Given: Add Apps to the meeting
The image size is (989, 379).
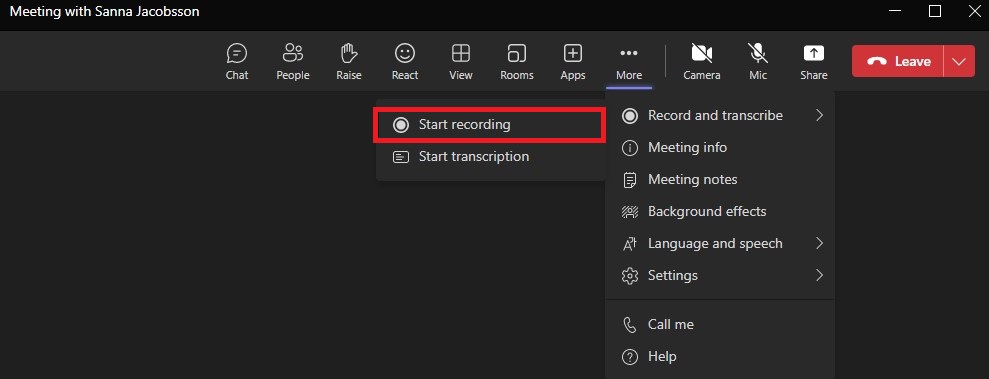Looking at the screenshot, I should [573, 62].
